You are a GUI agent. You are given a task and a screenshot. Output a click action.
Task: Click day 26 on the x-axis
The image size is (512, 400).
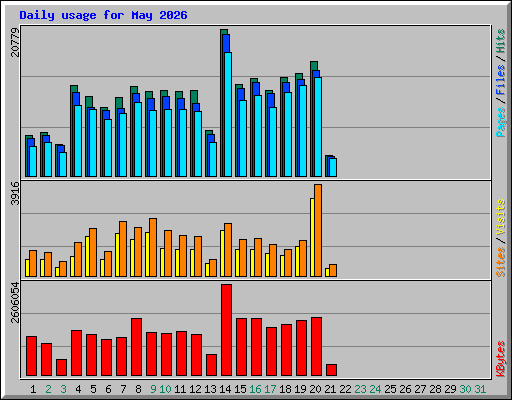click(x=405, y=389)
